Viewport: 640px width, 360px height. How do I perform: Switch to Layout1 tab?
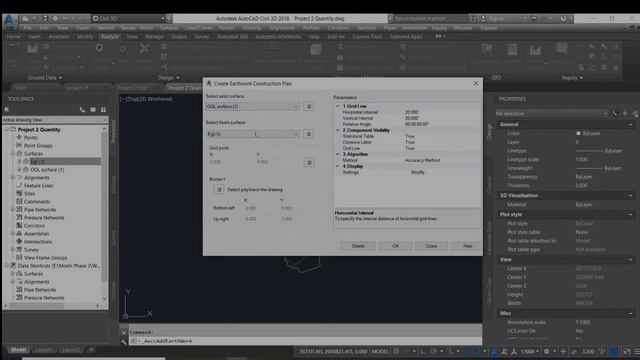coord(44,350)
